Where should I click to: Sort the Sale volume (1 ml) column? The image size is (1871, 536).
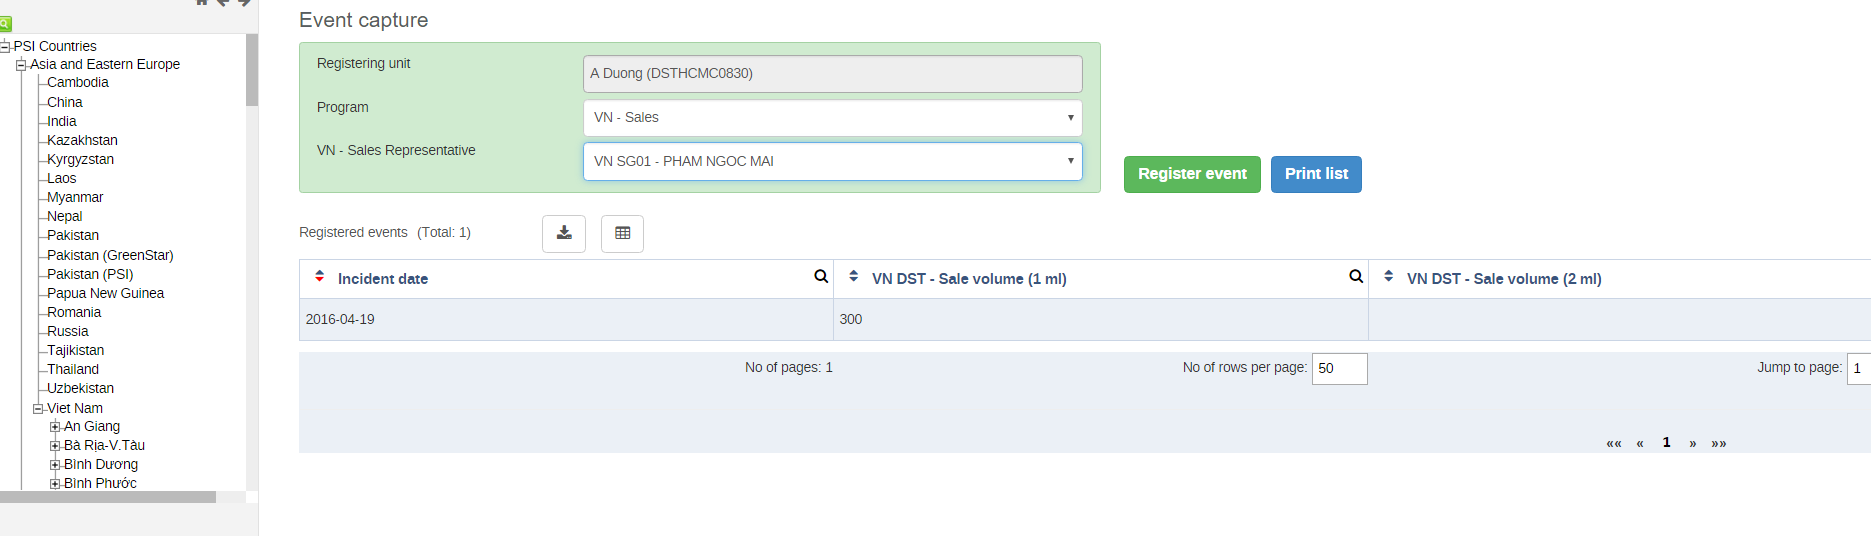pos(854,277)
